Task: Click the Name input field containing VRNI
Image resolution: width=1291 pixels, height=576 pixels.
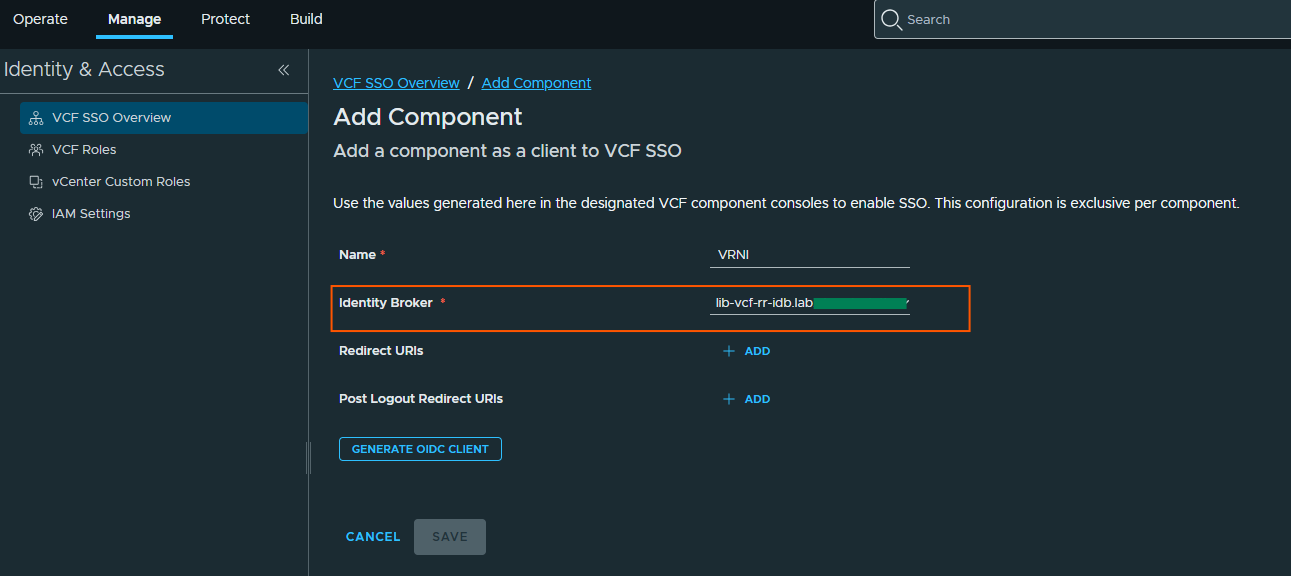Action: [810, 255]
